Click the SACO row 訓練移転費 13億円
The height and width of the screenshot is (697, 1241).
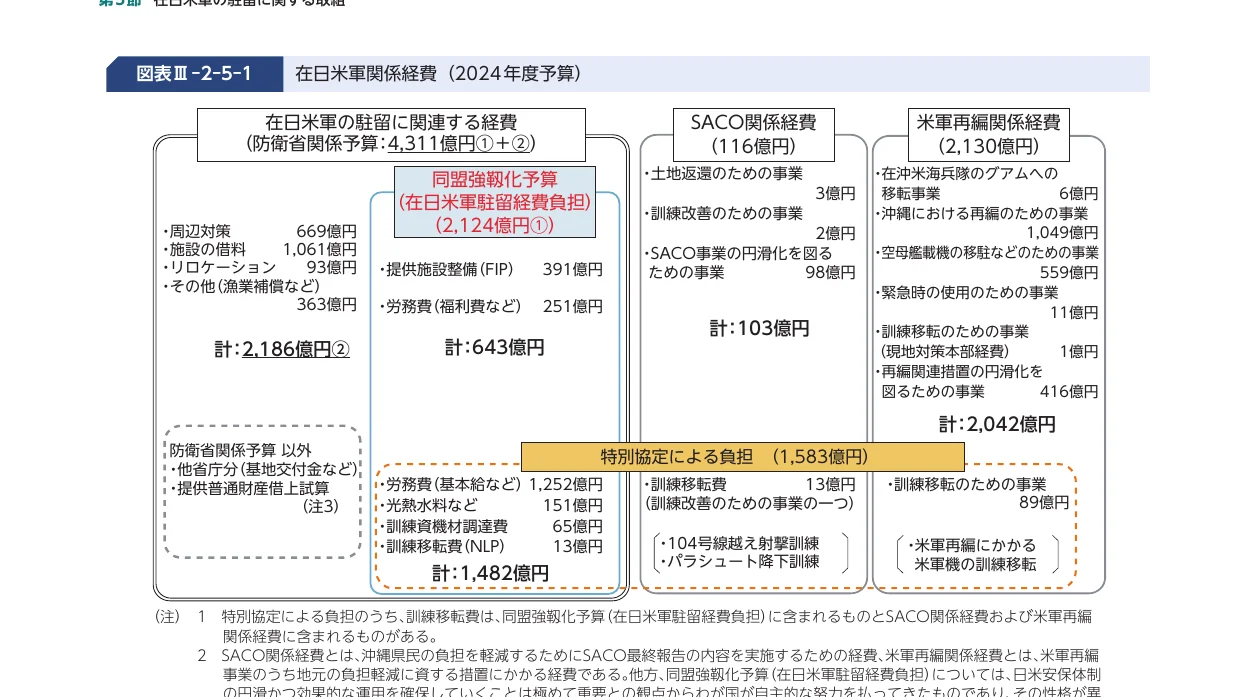tap(750, 484)
